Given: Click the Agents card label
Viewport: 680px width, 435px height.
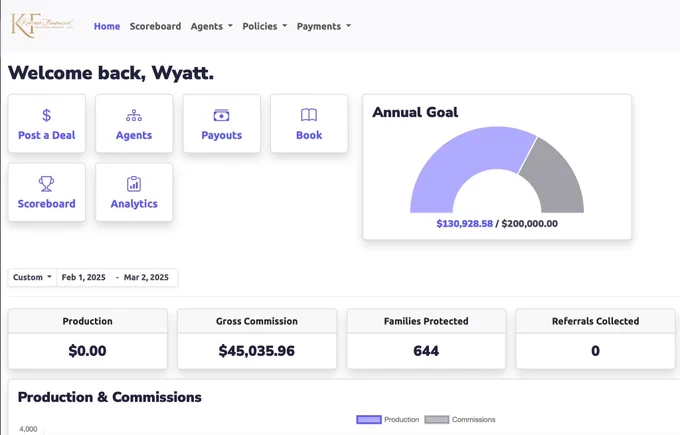Looking at the screenshot, I should point(134,135).
